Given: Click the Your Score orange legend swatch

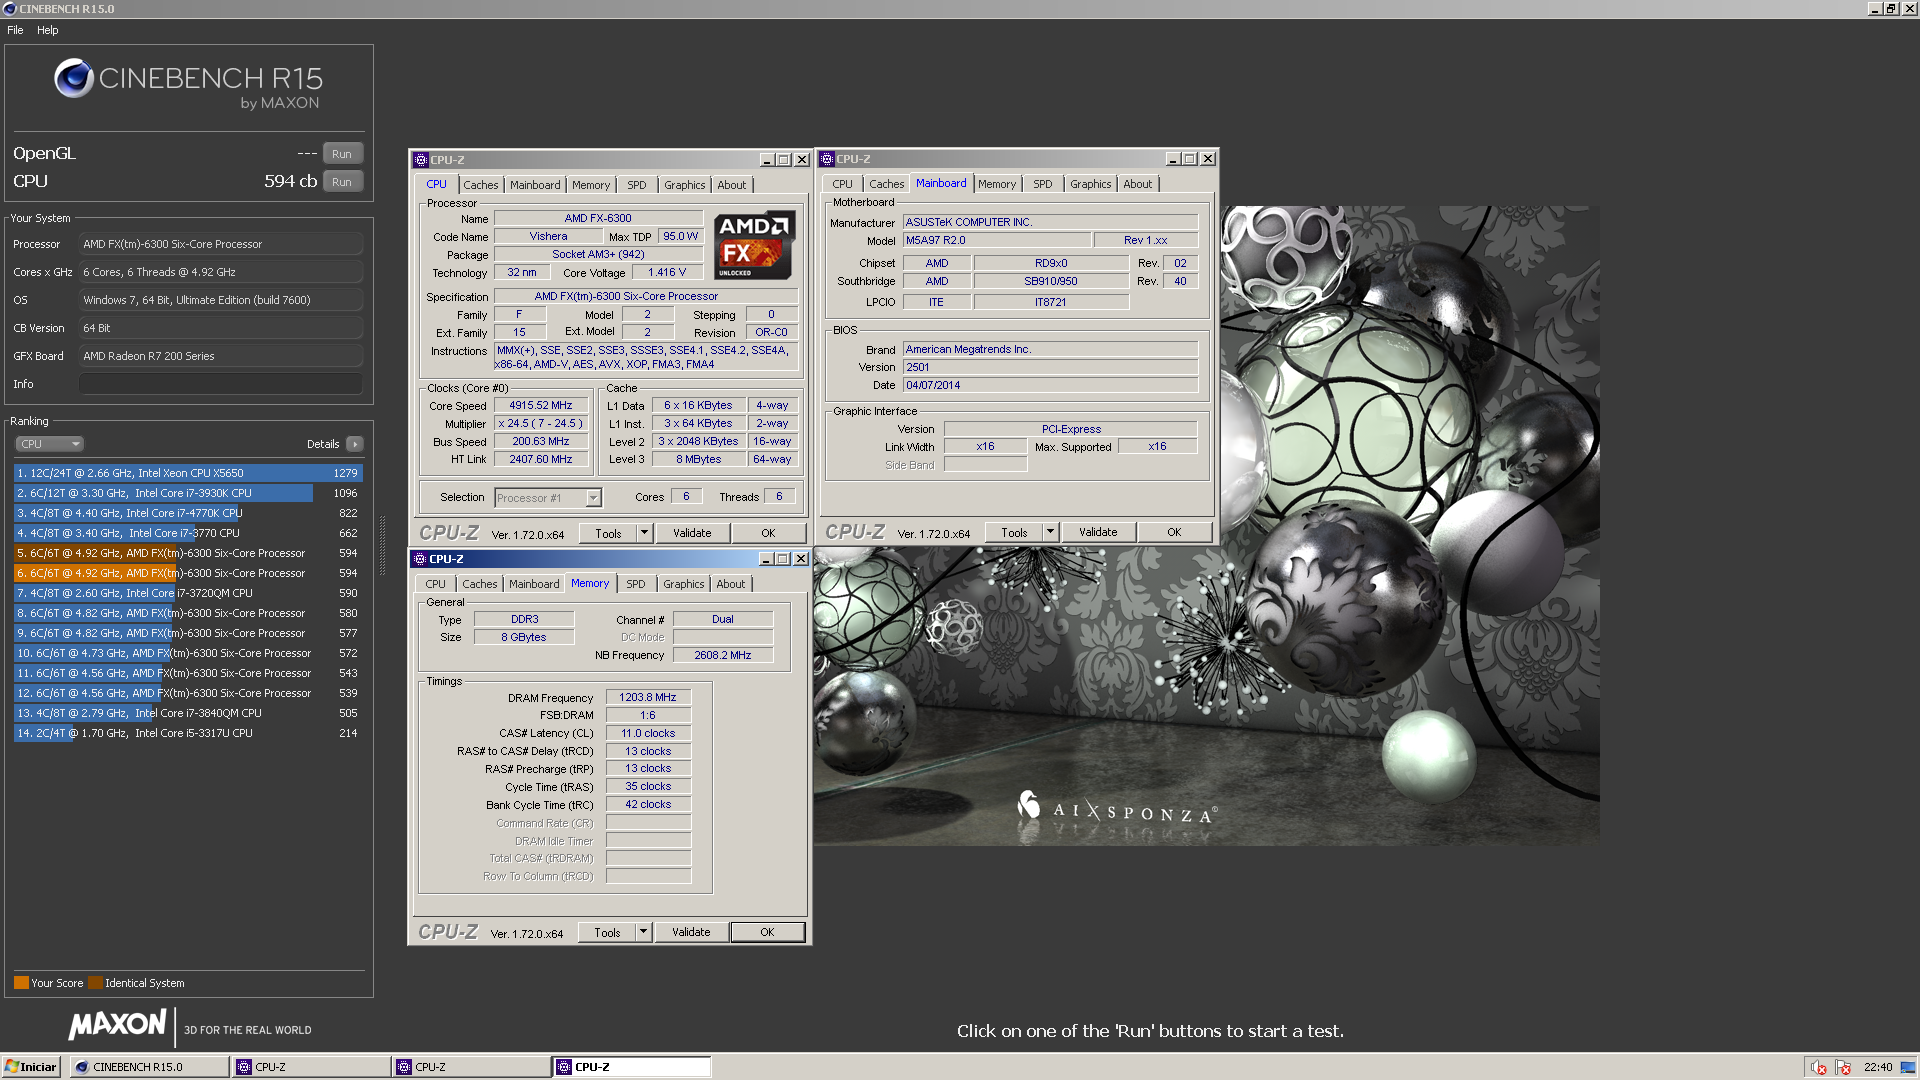Looking at the screenshot, I should point(21,983).
